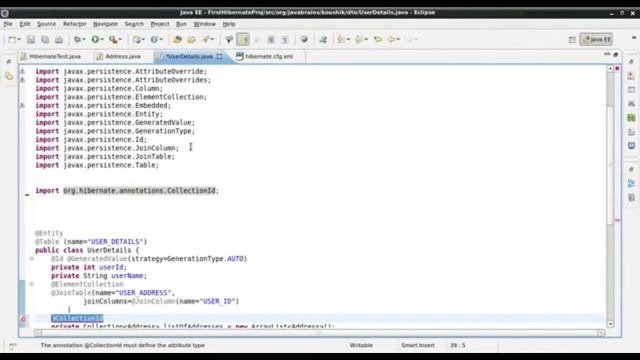Open the dropdown arrow just left of Open Type
Screen dimensions: 640x360
coord(161,40)
